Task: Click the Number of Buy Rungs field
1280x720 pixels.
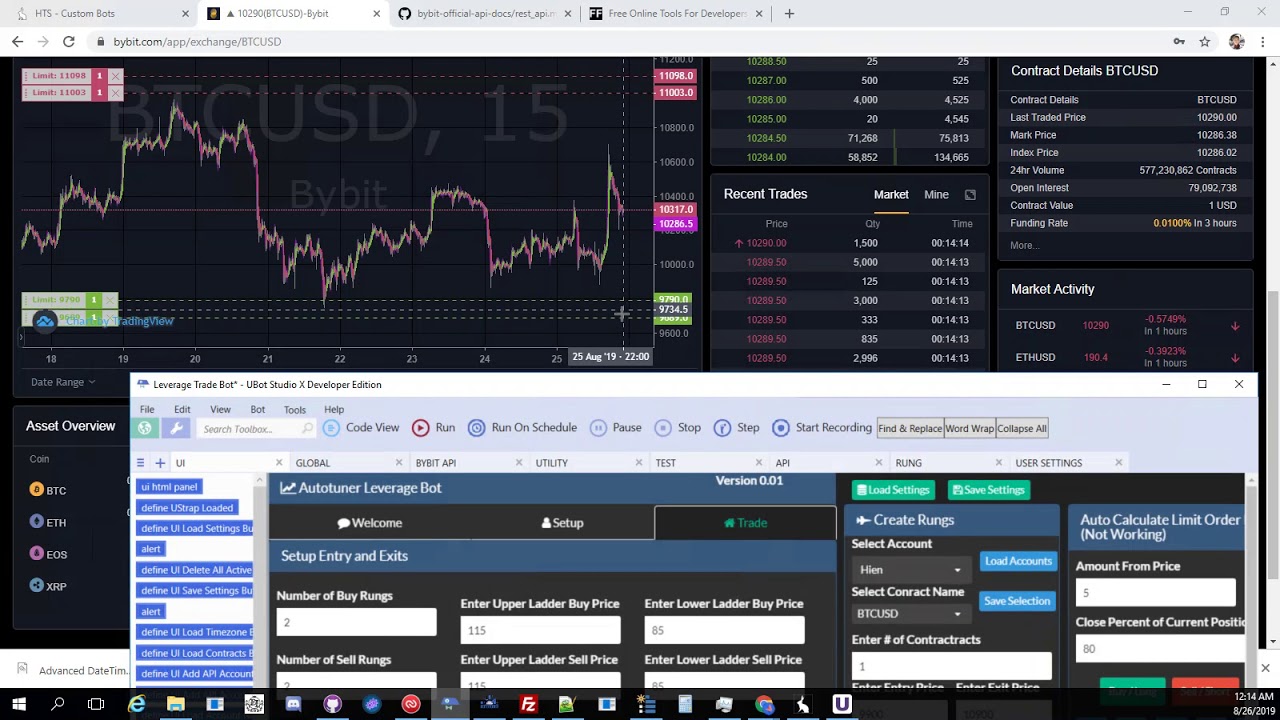Action: (356, 623)
